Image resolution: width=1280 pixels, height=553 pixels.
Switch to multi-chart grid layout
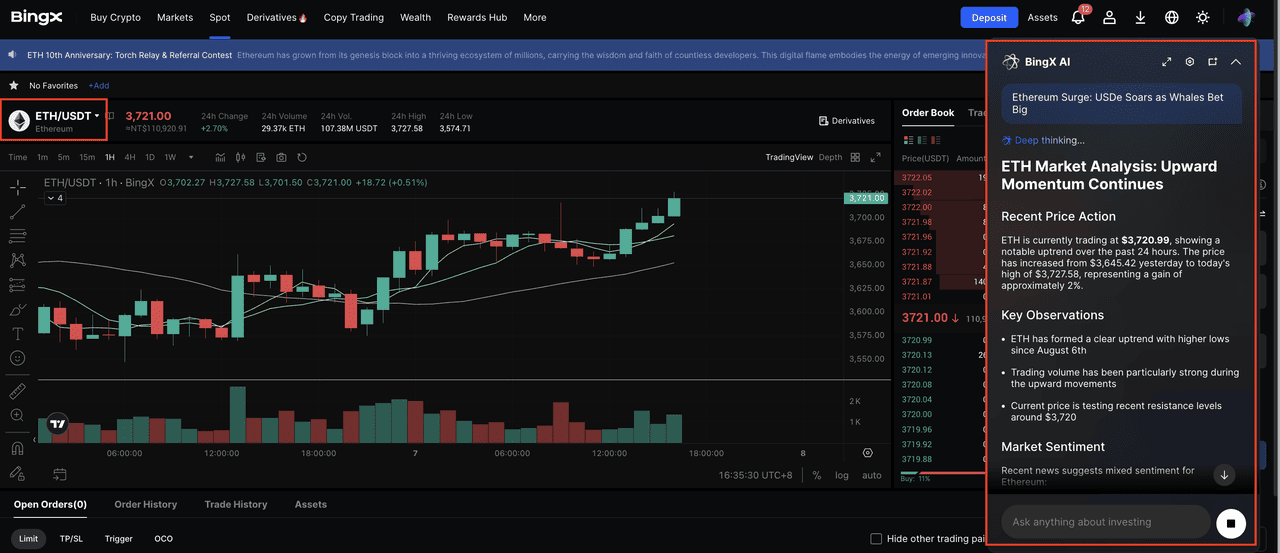point(856,157)
